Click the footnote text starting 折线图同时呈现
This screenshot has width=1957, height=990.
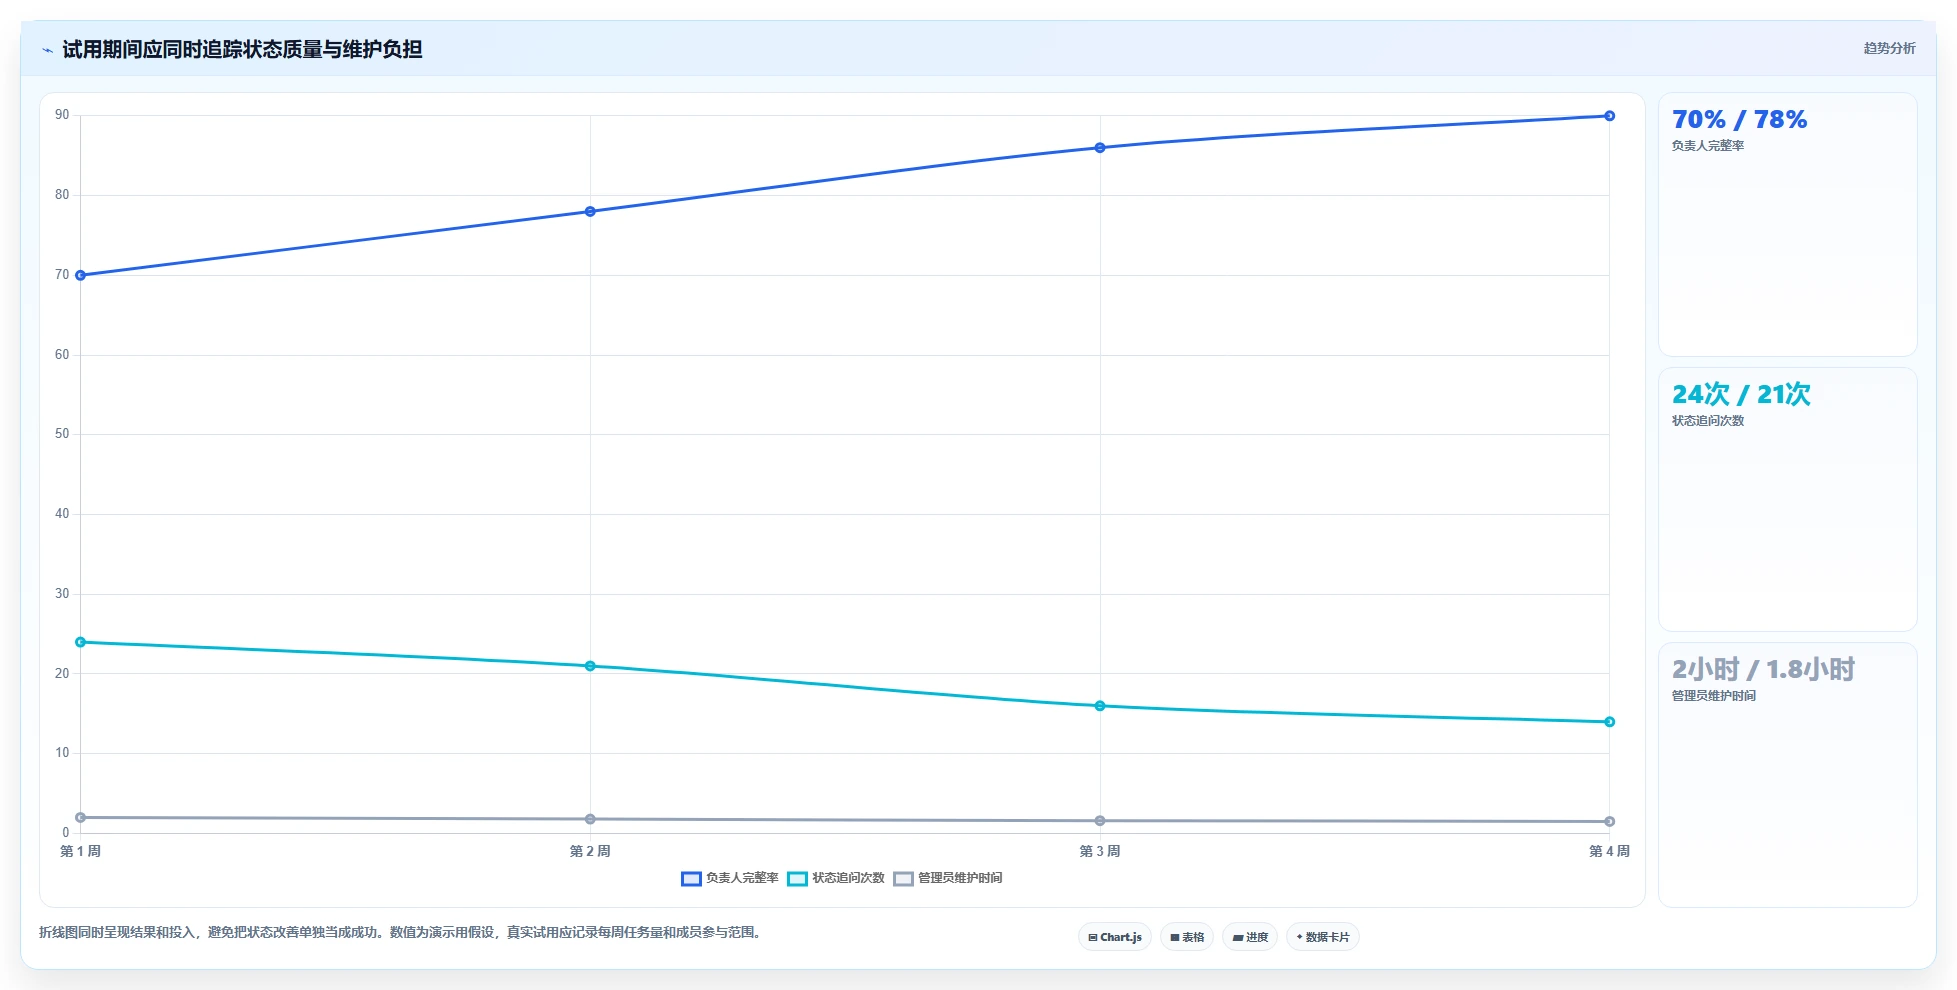(x=402, y=932)
